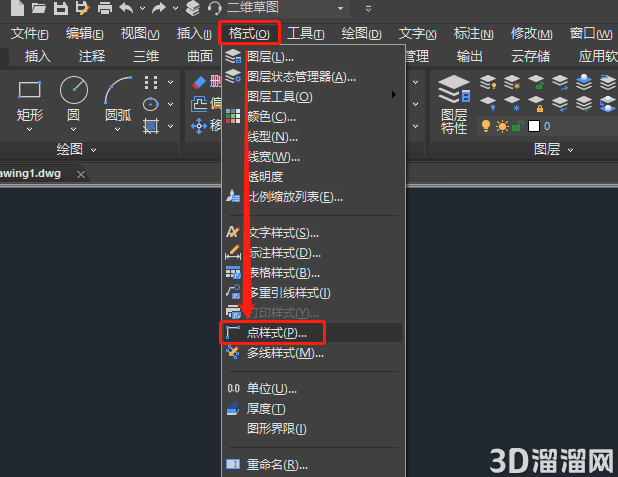The image size is (618, 477).
Task: Choose 单位(U)... menu entry
Action: [x=313, y=389]
